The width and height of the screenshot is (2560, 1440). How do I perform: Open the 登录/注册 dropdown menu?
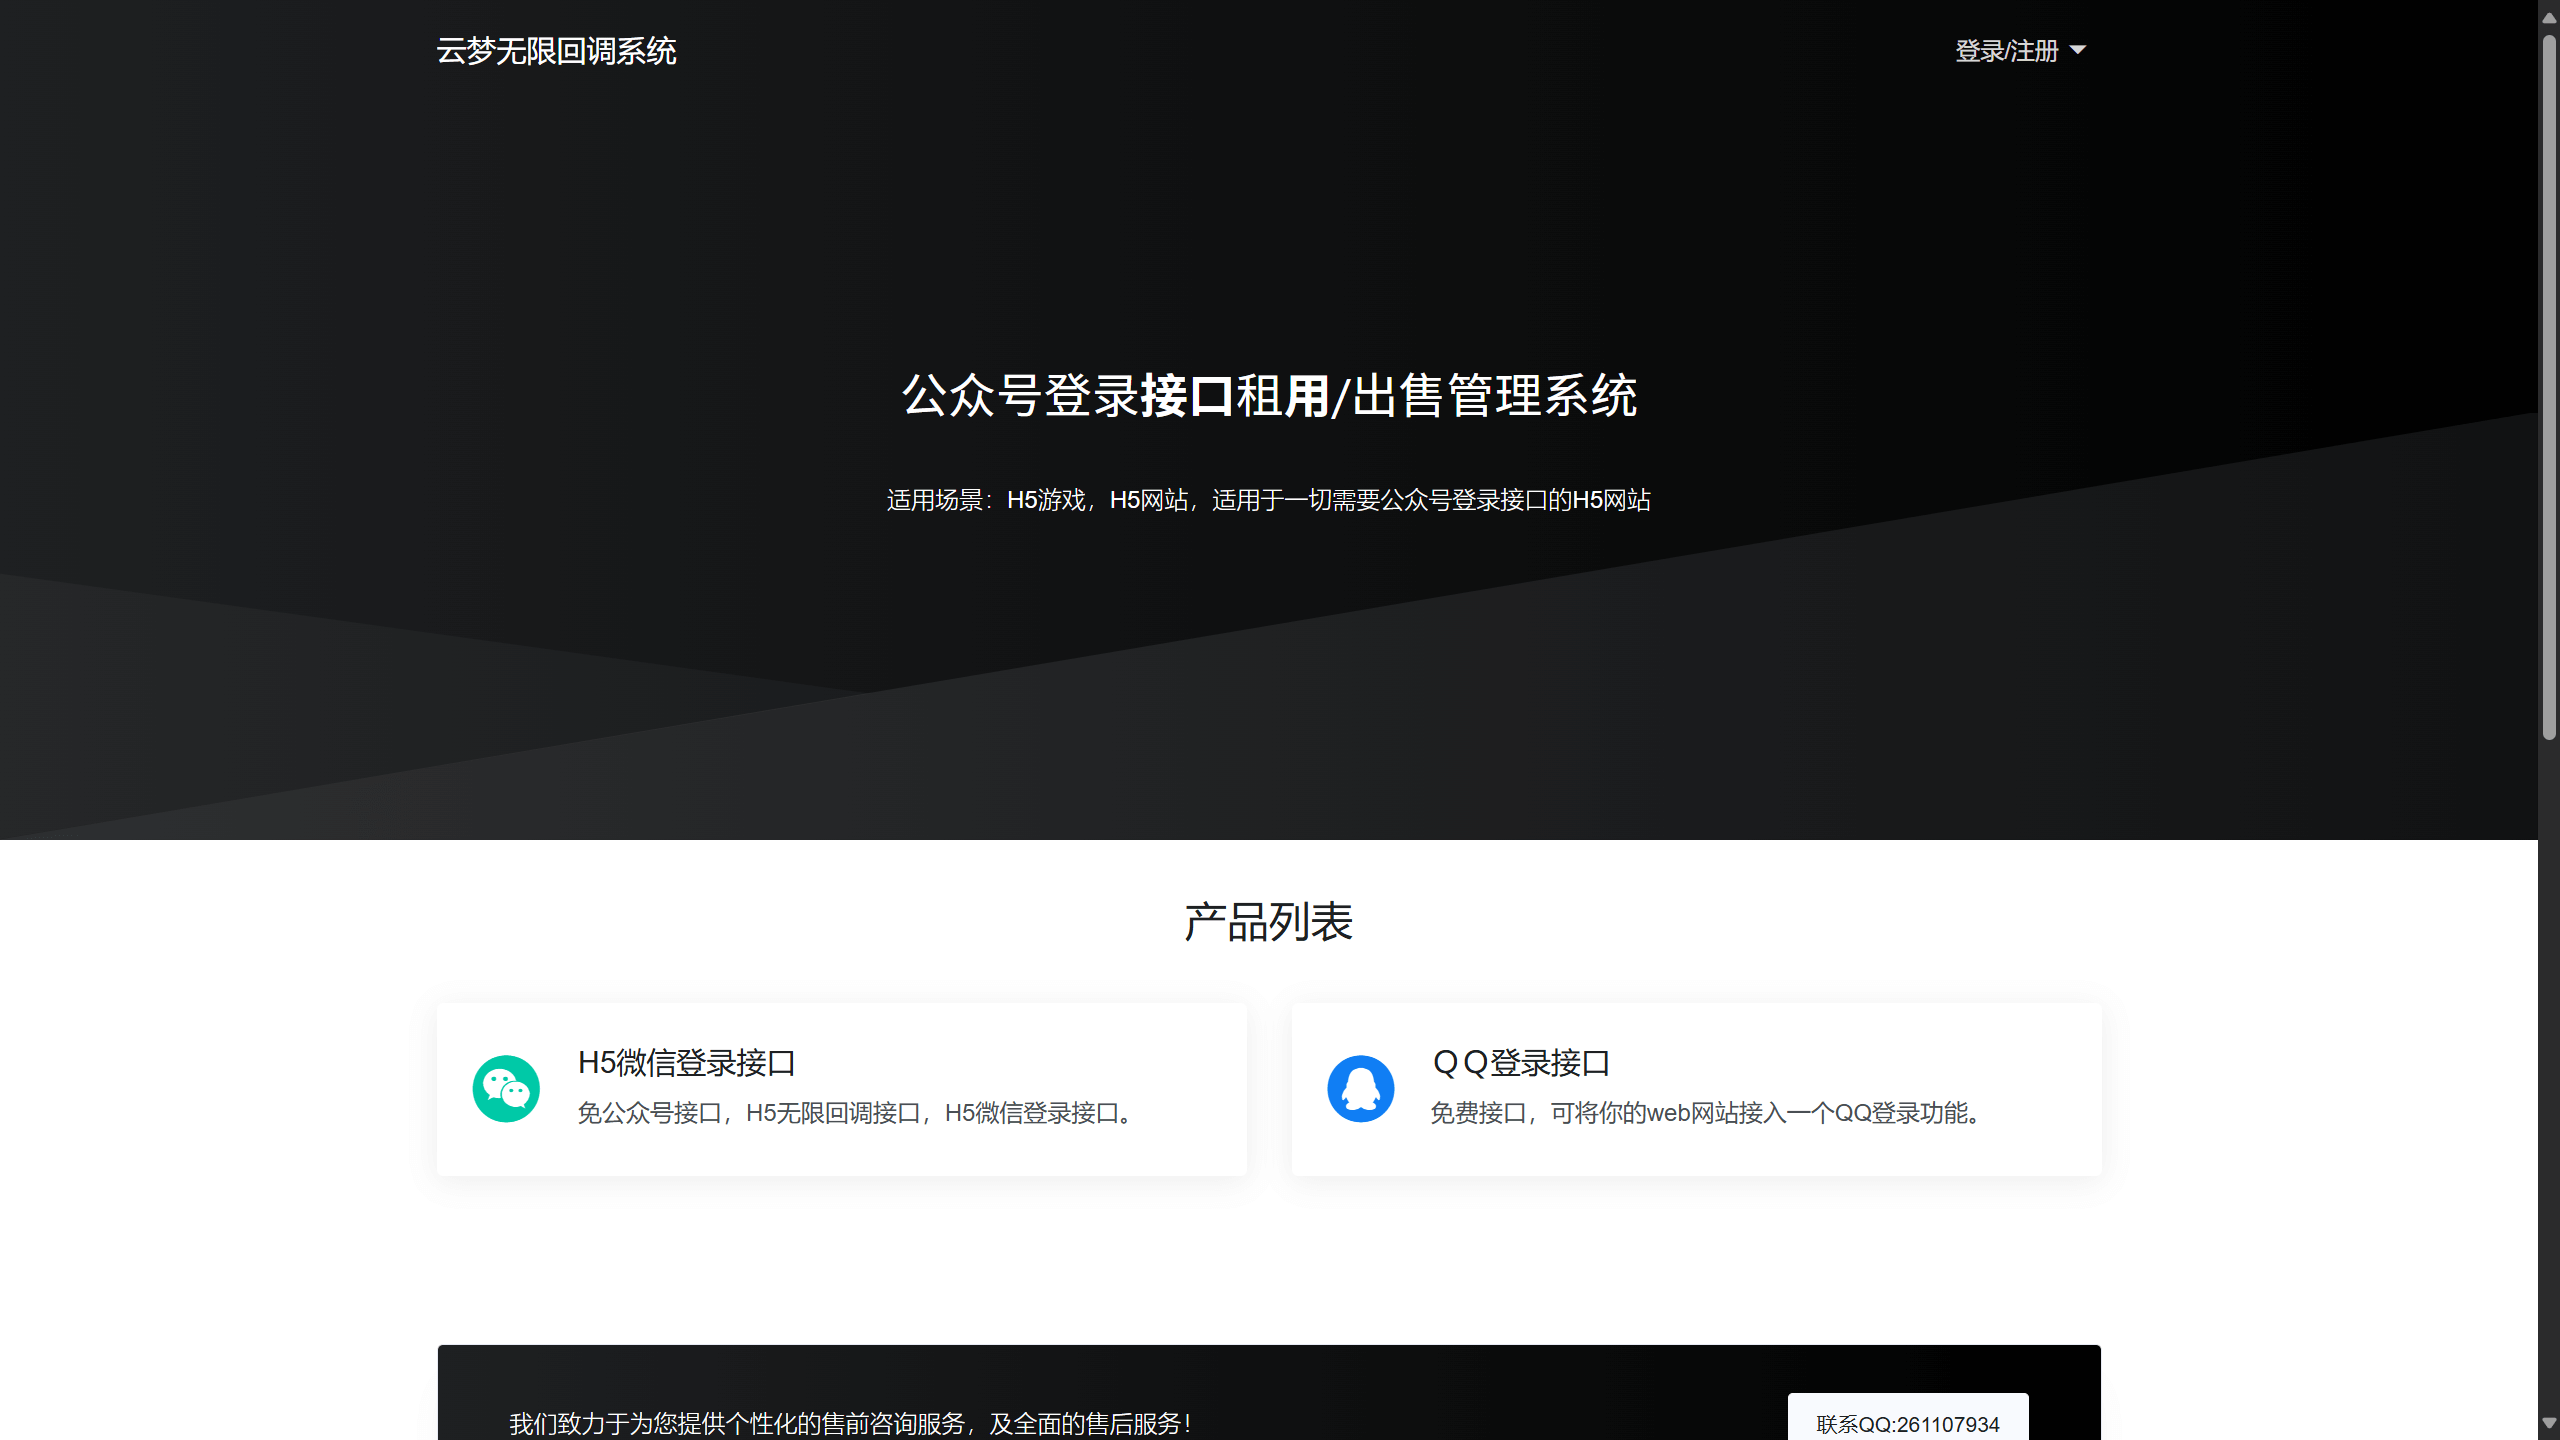2020,51
